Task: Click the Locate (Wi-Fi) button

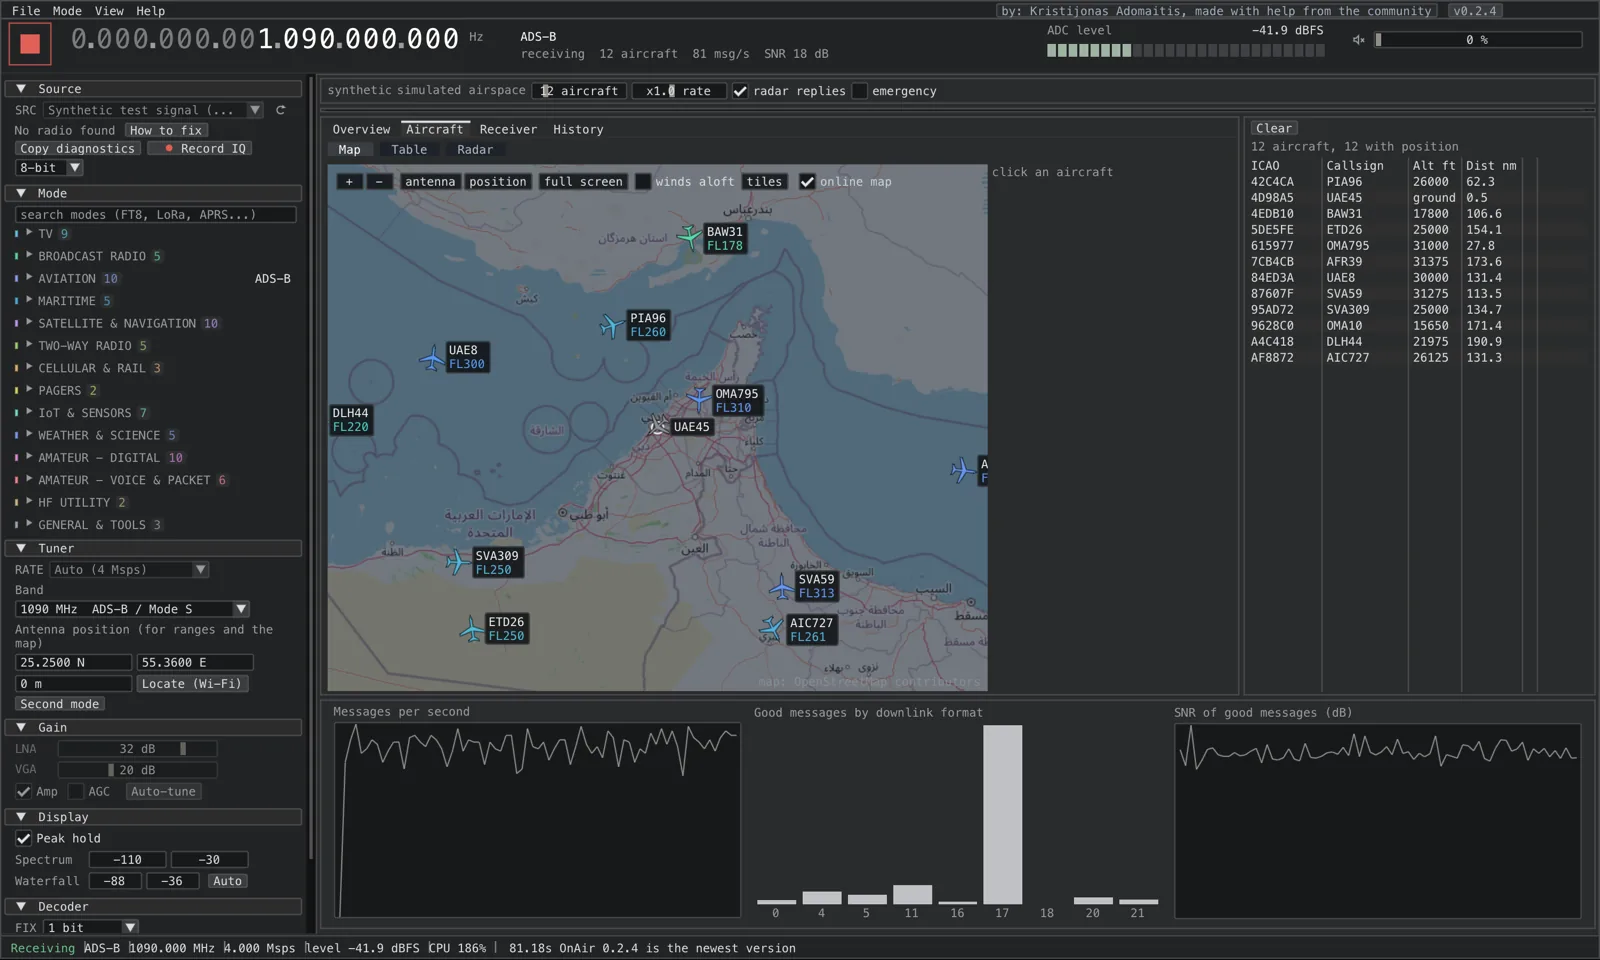Action: click(x=191, y=684)
